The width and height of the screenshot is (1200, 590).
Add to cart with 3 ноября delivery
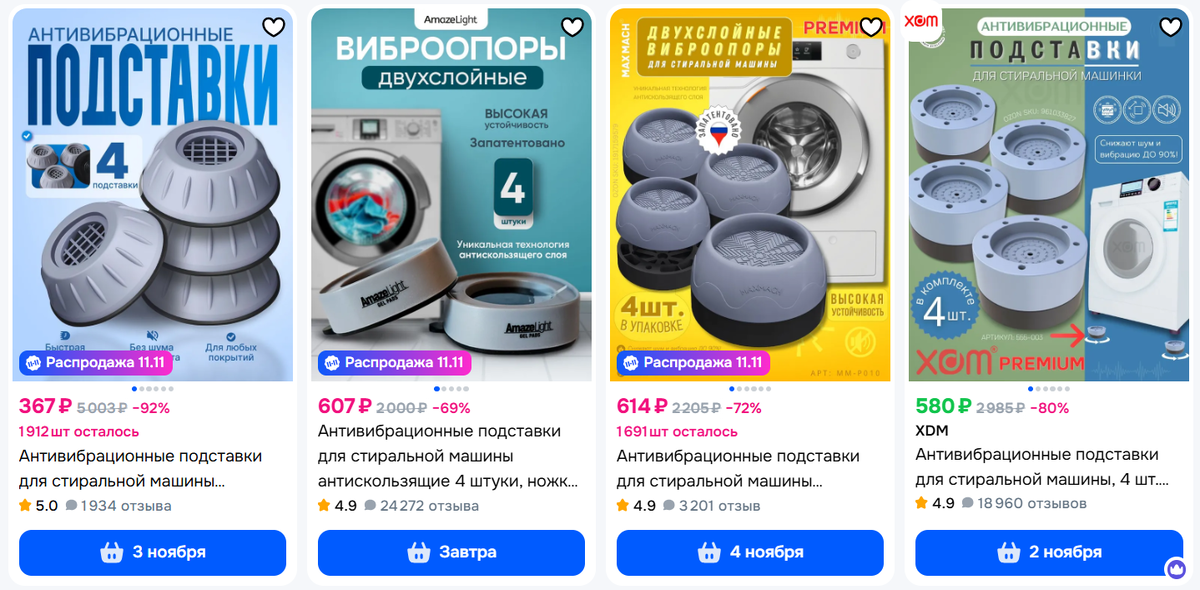153,552
